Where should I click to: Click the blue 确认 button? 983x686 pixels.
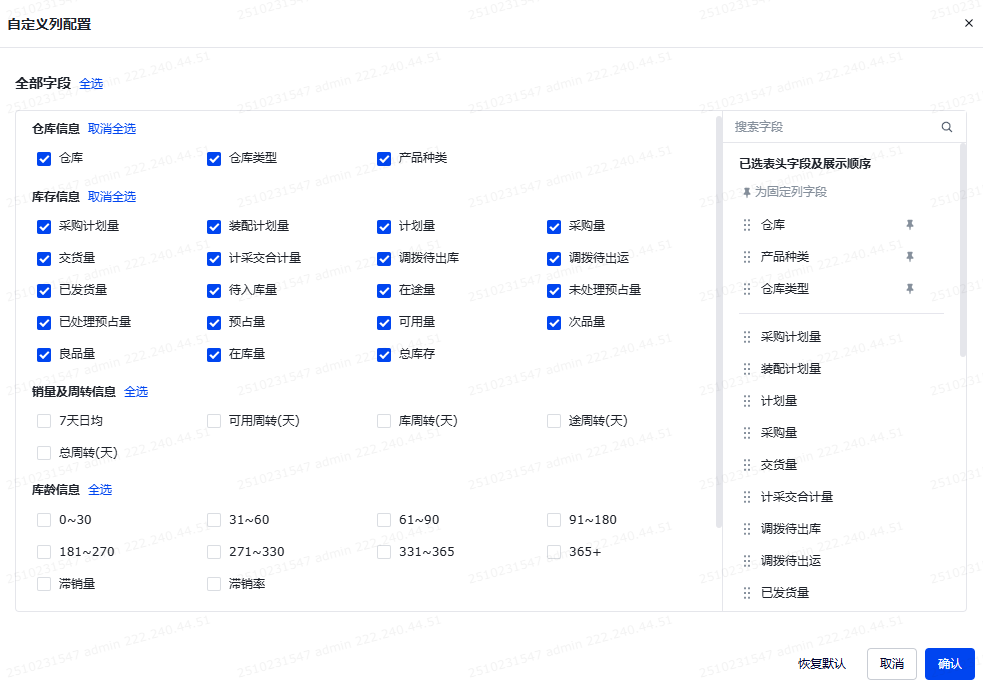(x=950, y=664)
